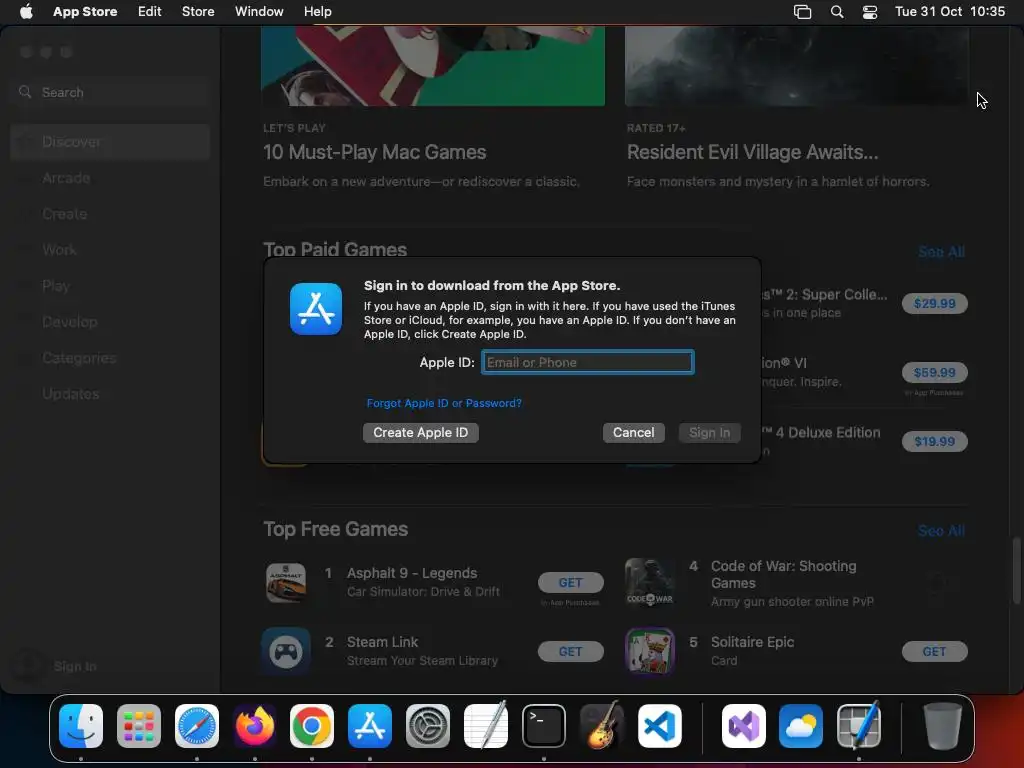Click 'Code of War: Shooting Games' title
The image size is (1024, 768).
point(783,574)
